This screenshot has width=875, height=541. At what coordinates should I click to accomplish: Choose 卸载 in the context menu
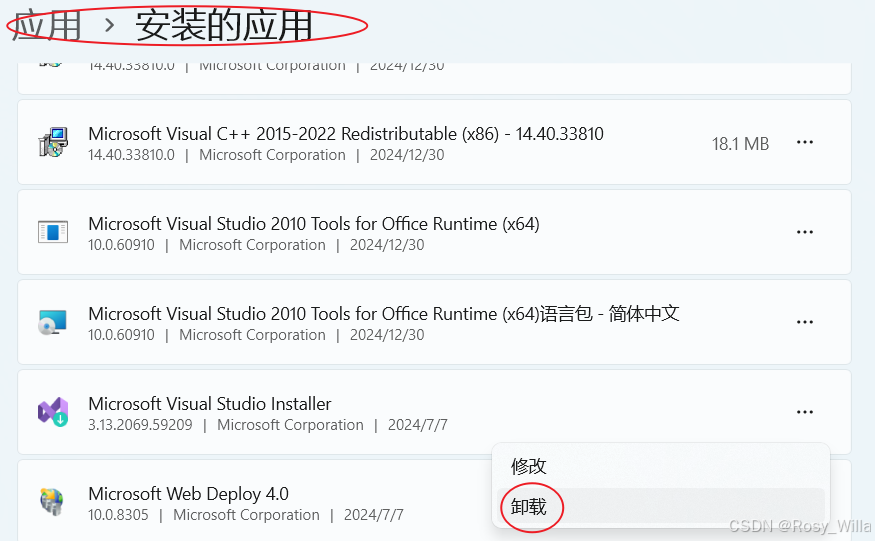[x=661, y=507]
